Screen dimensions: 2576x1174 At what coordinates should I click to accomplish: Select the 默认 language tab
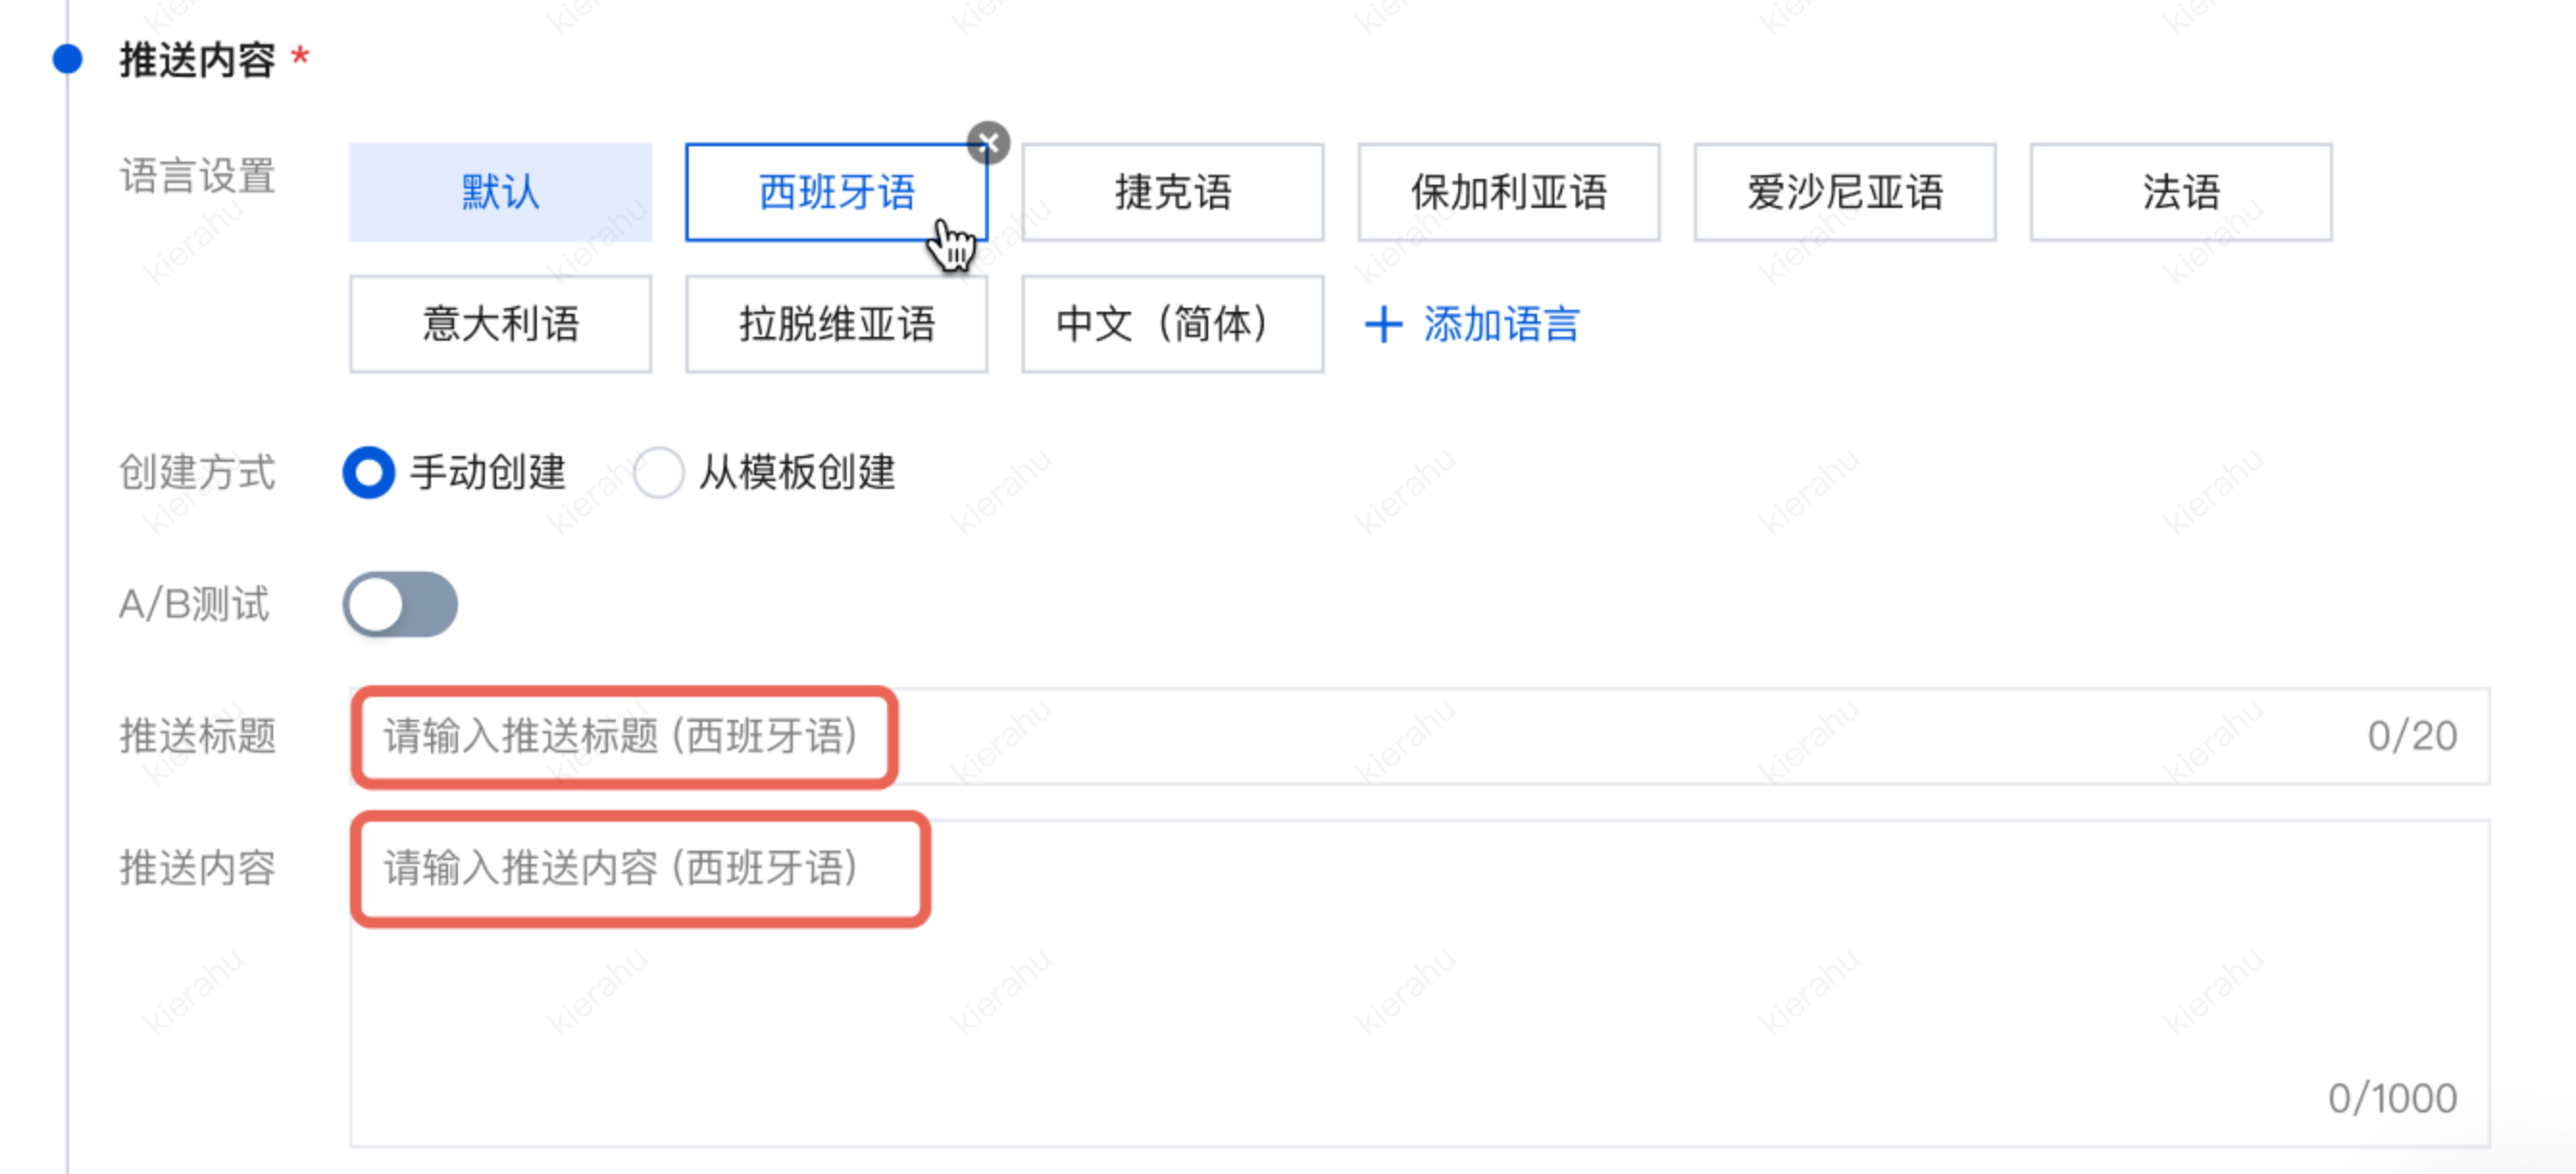click(x=500, y=192)
